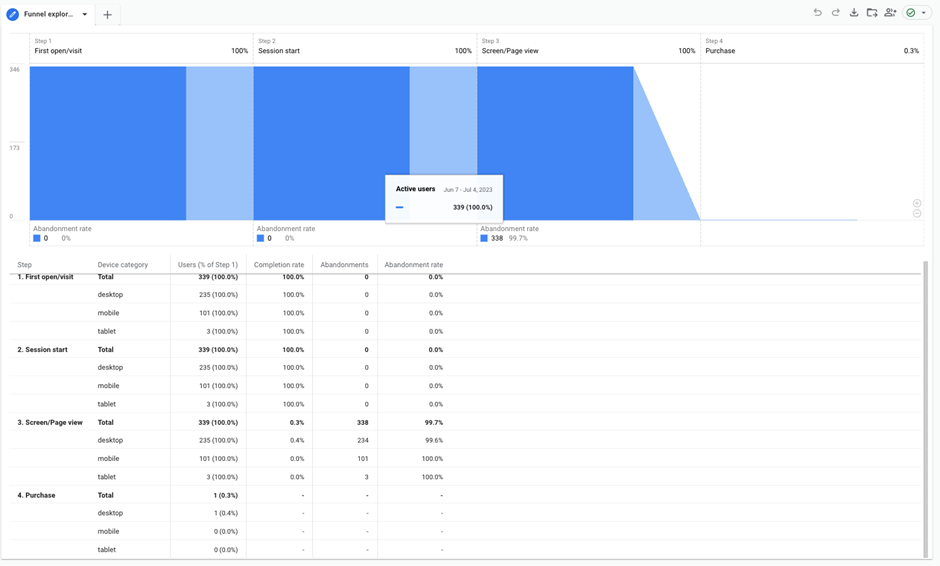The height and width of the screenshot is (566, 940).
Task: Click the Device category column header
Action: (122, 265)
